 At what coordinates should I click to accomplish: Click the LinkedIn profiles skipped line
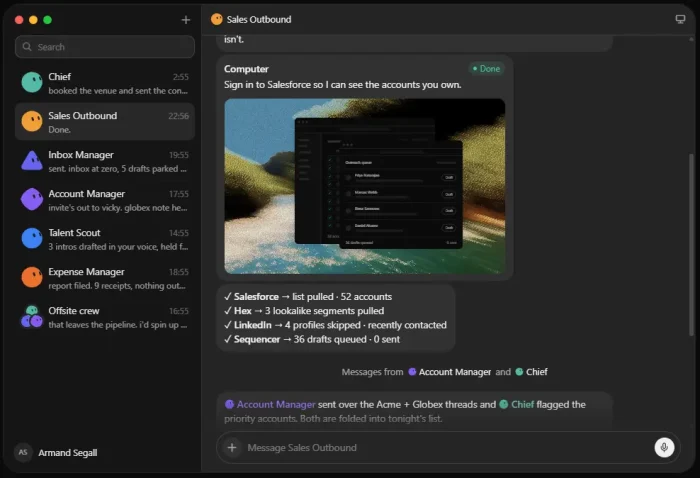click(x=335, y=325)
